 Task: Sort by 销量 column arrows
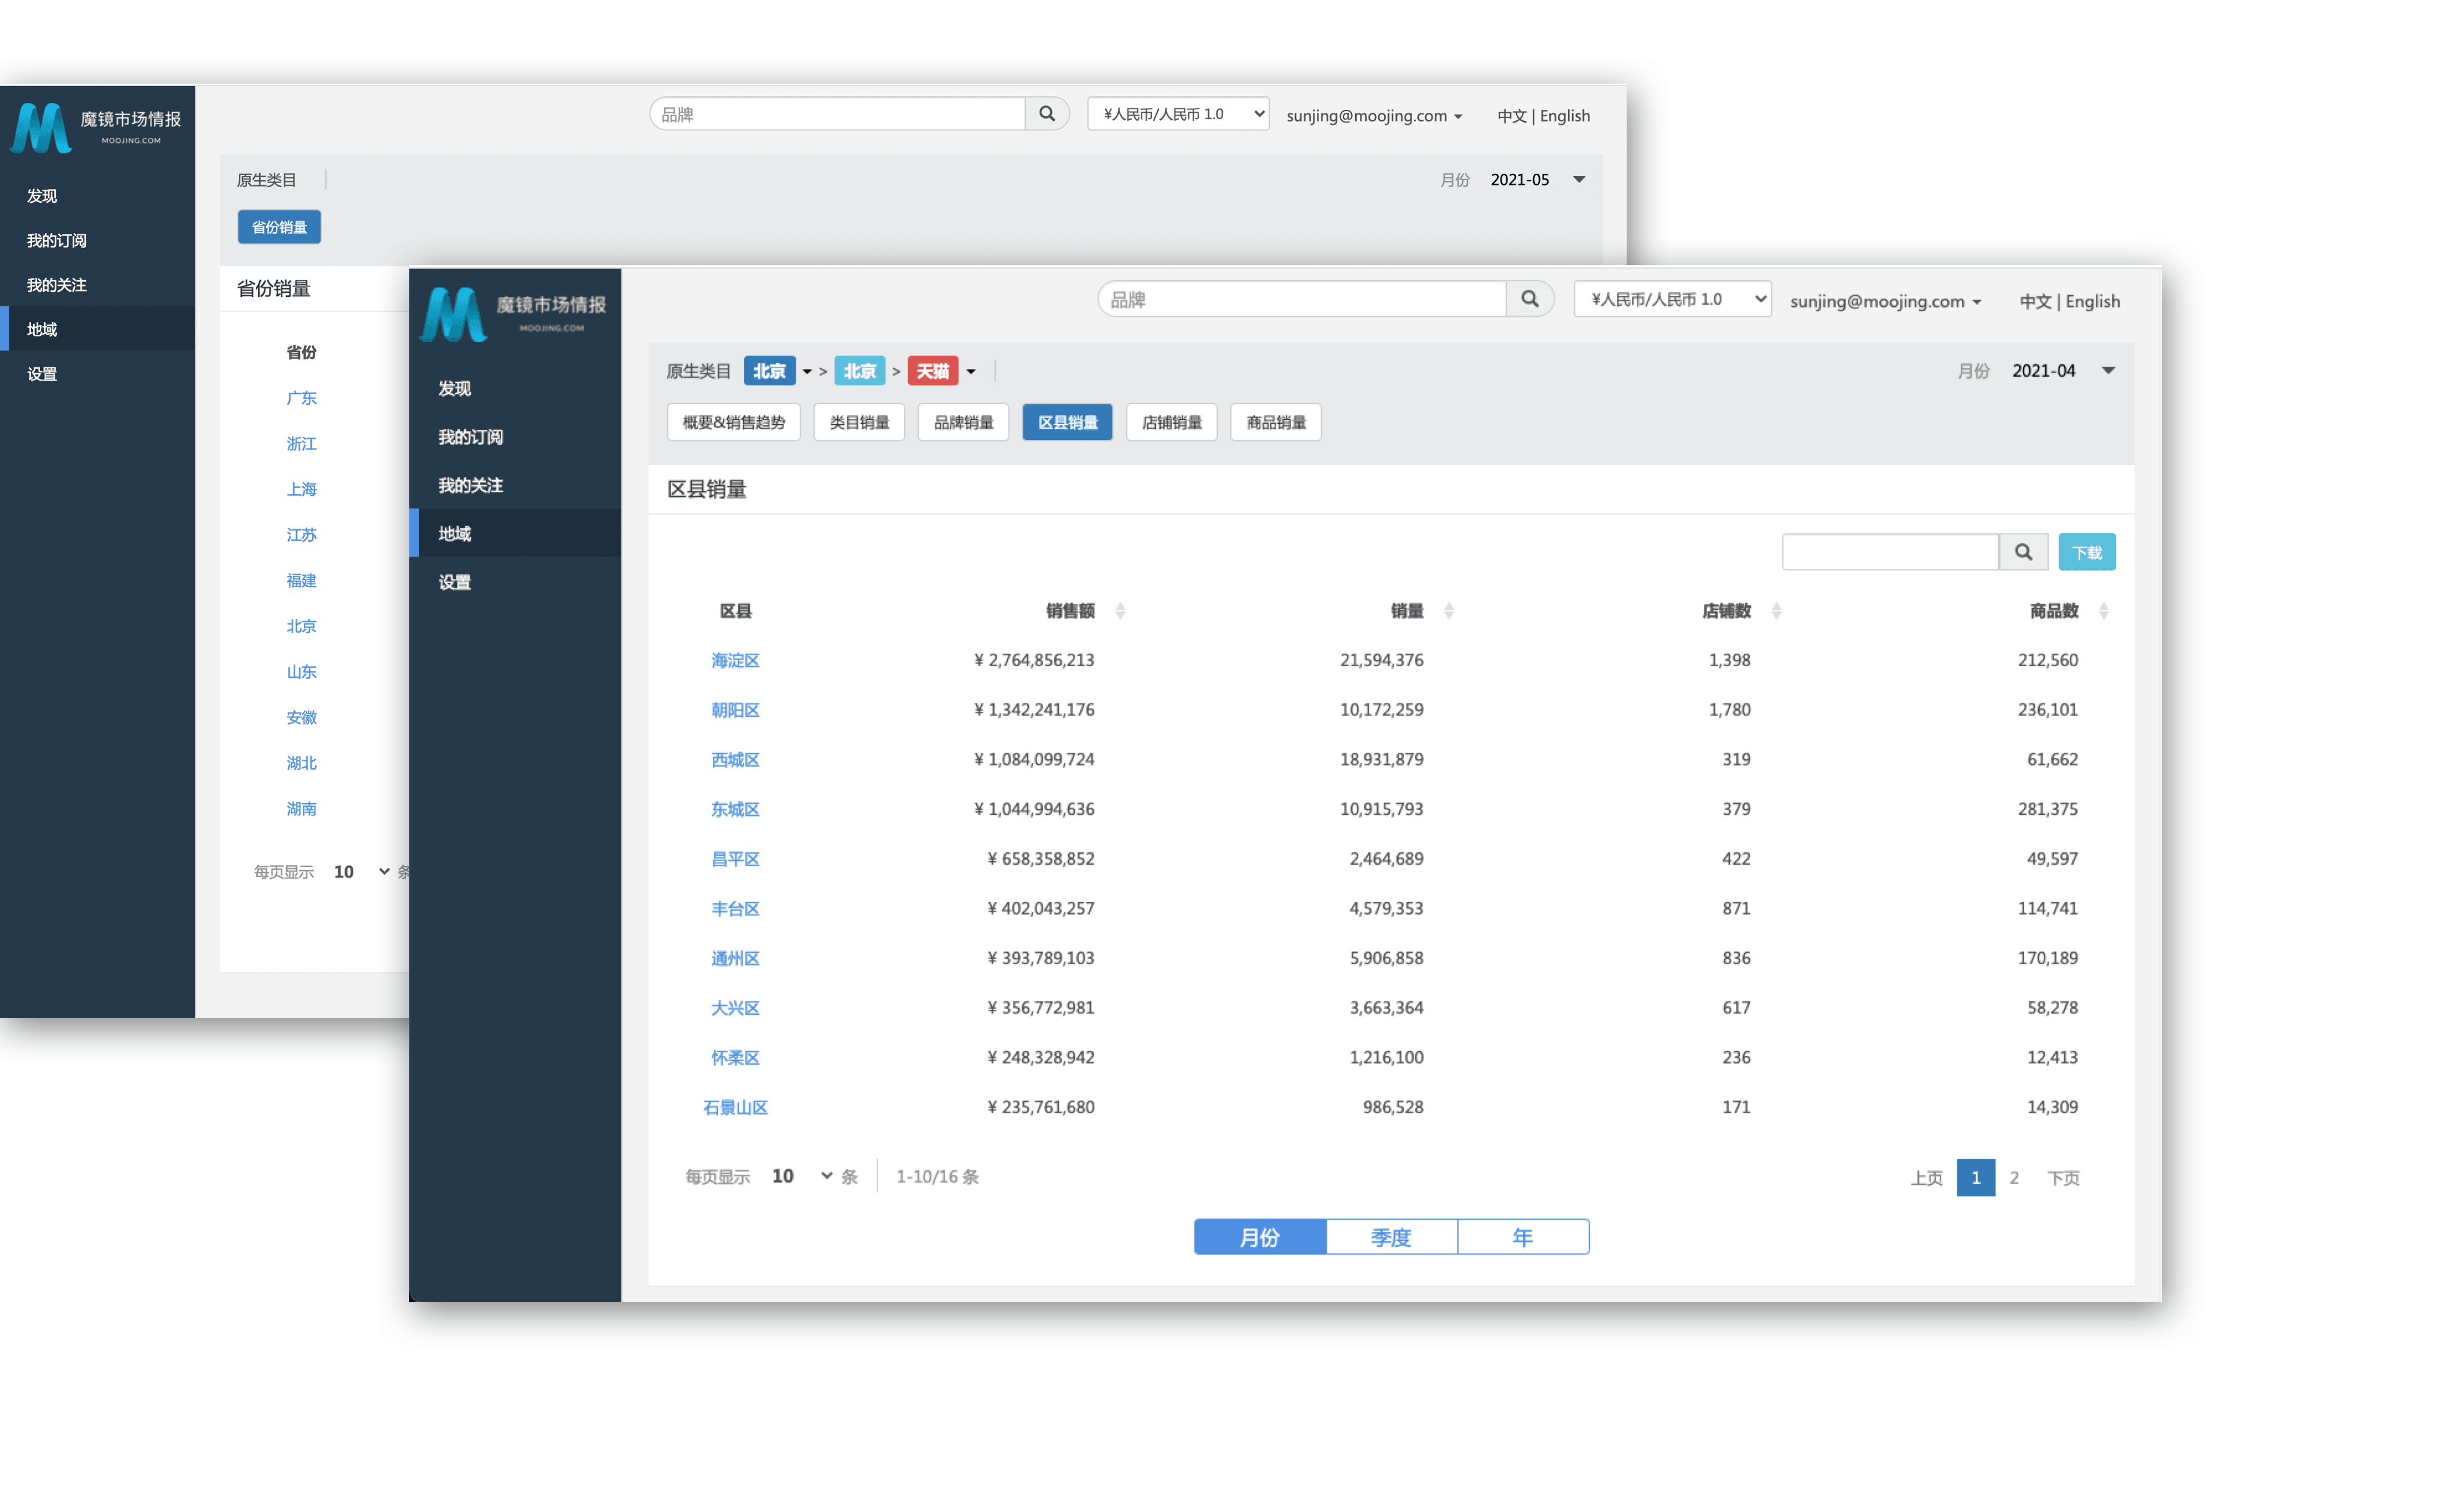click(x=1448, y=611)
